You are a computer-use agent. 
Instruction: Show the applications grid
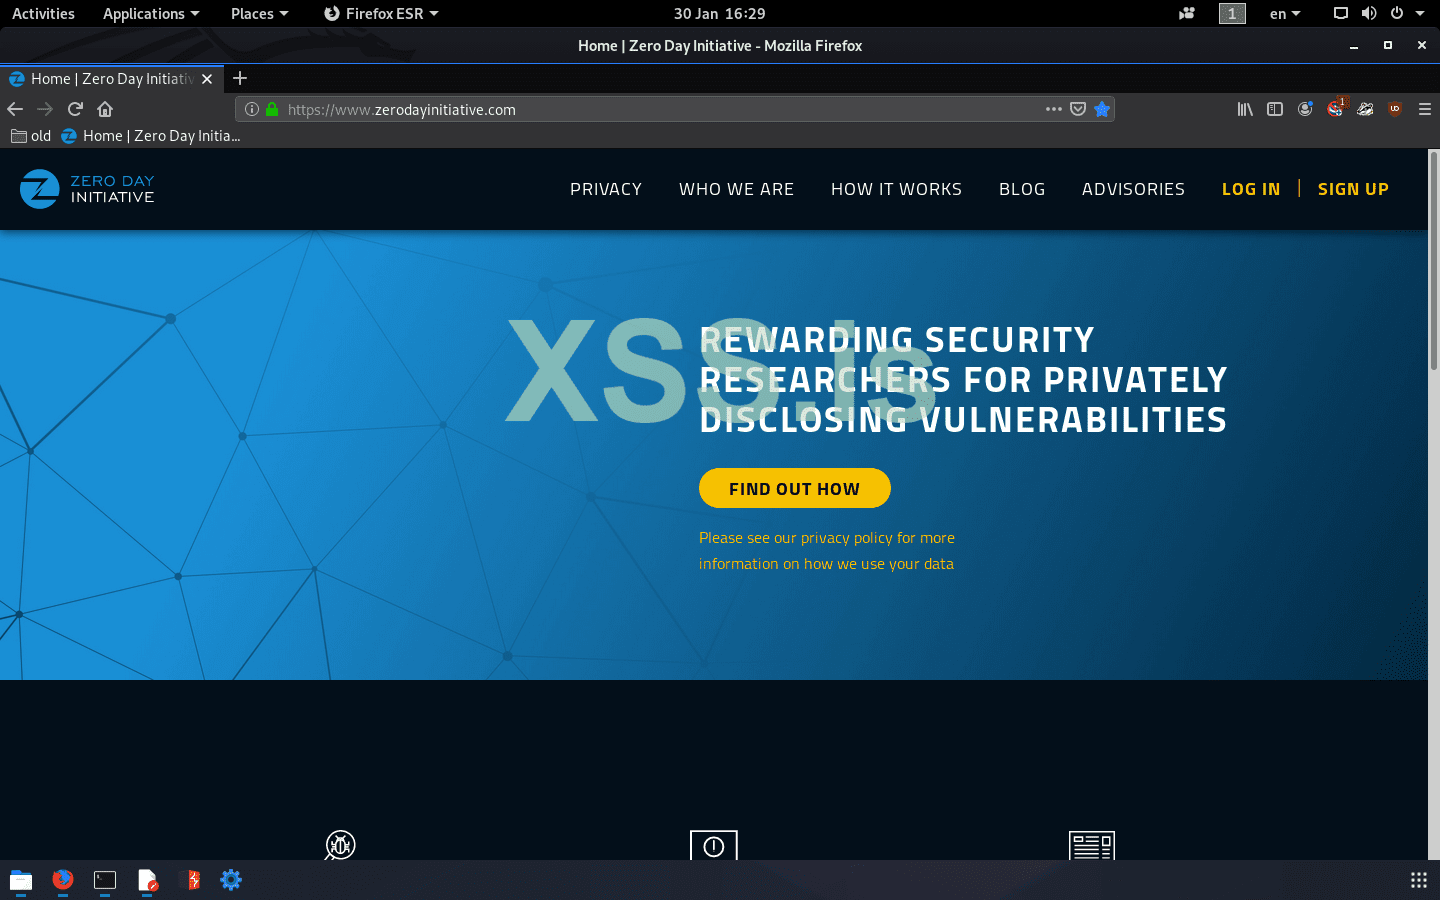[1418, 880]
